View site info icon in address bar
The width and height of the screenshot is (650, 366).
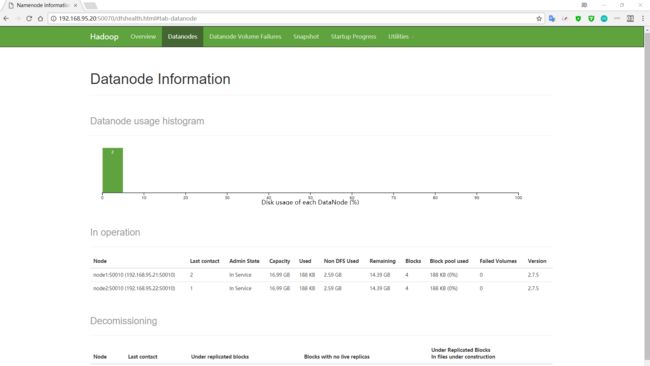(53, 19)
